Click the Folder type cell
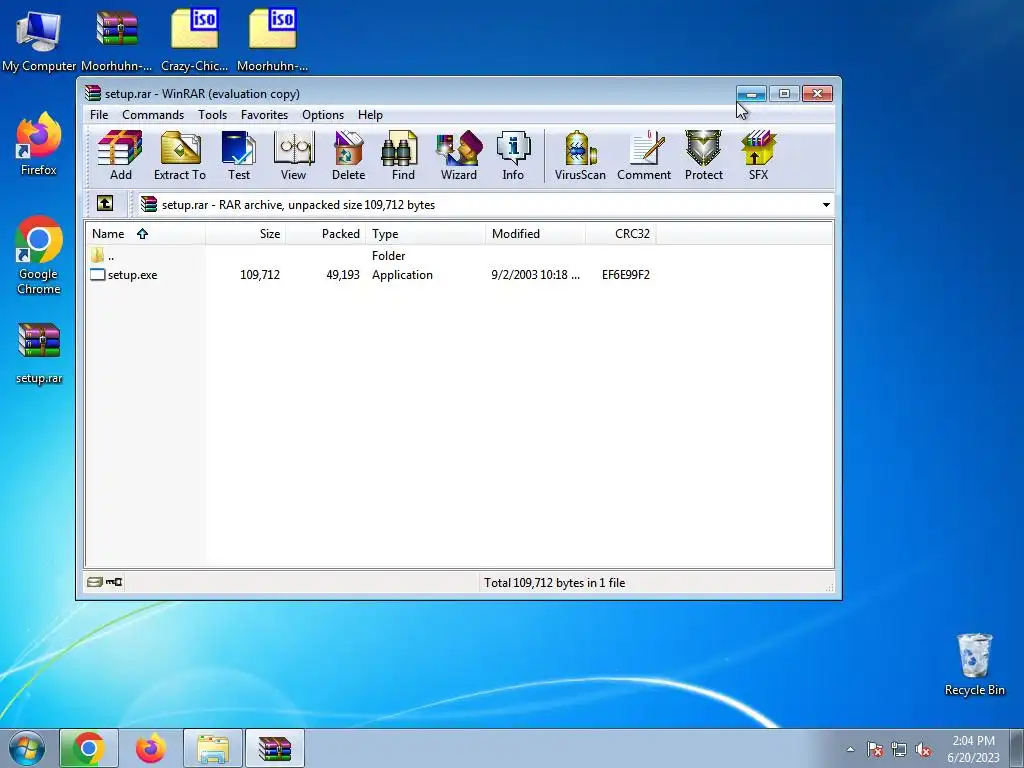 click(389, 256)
